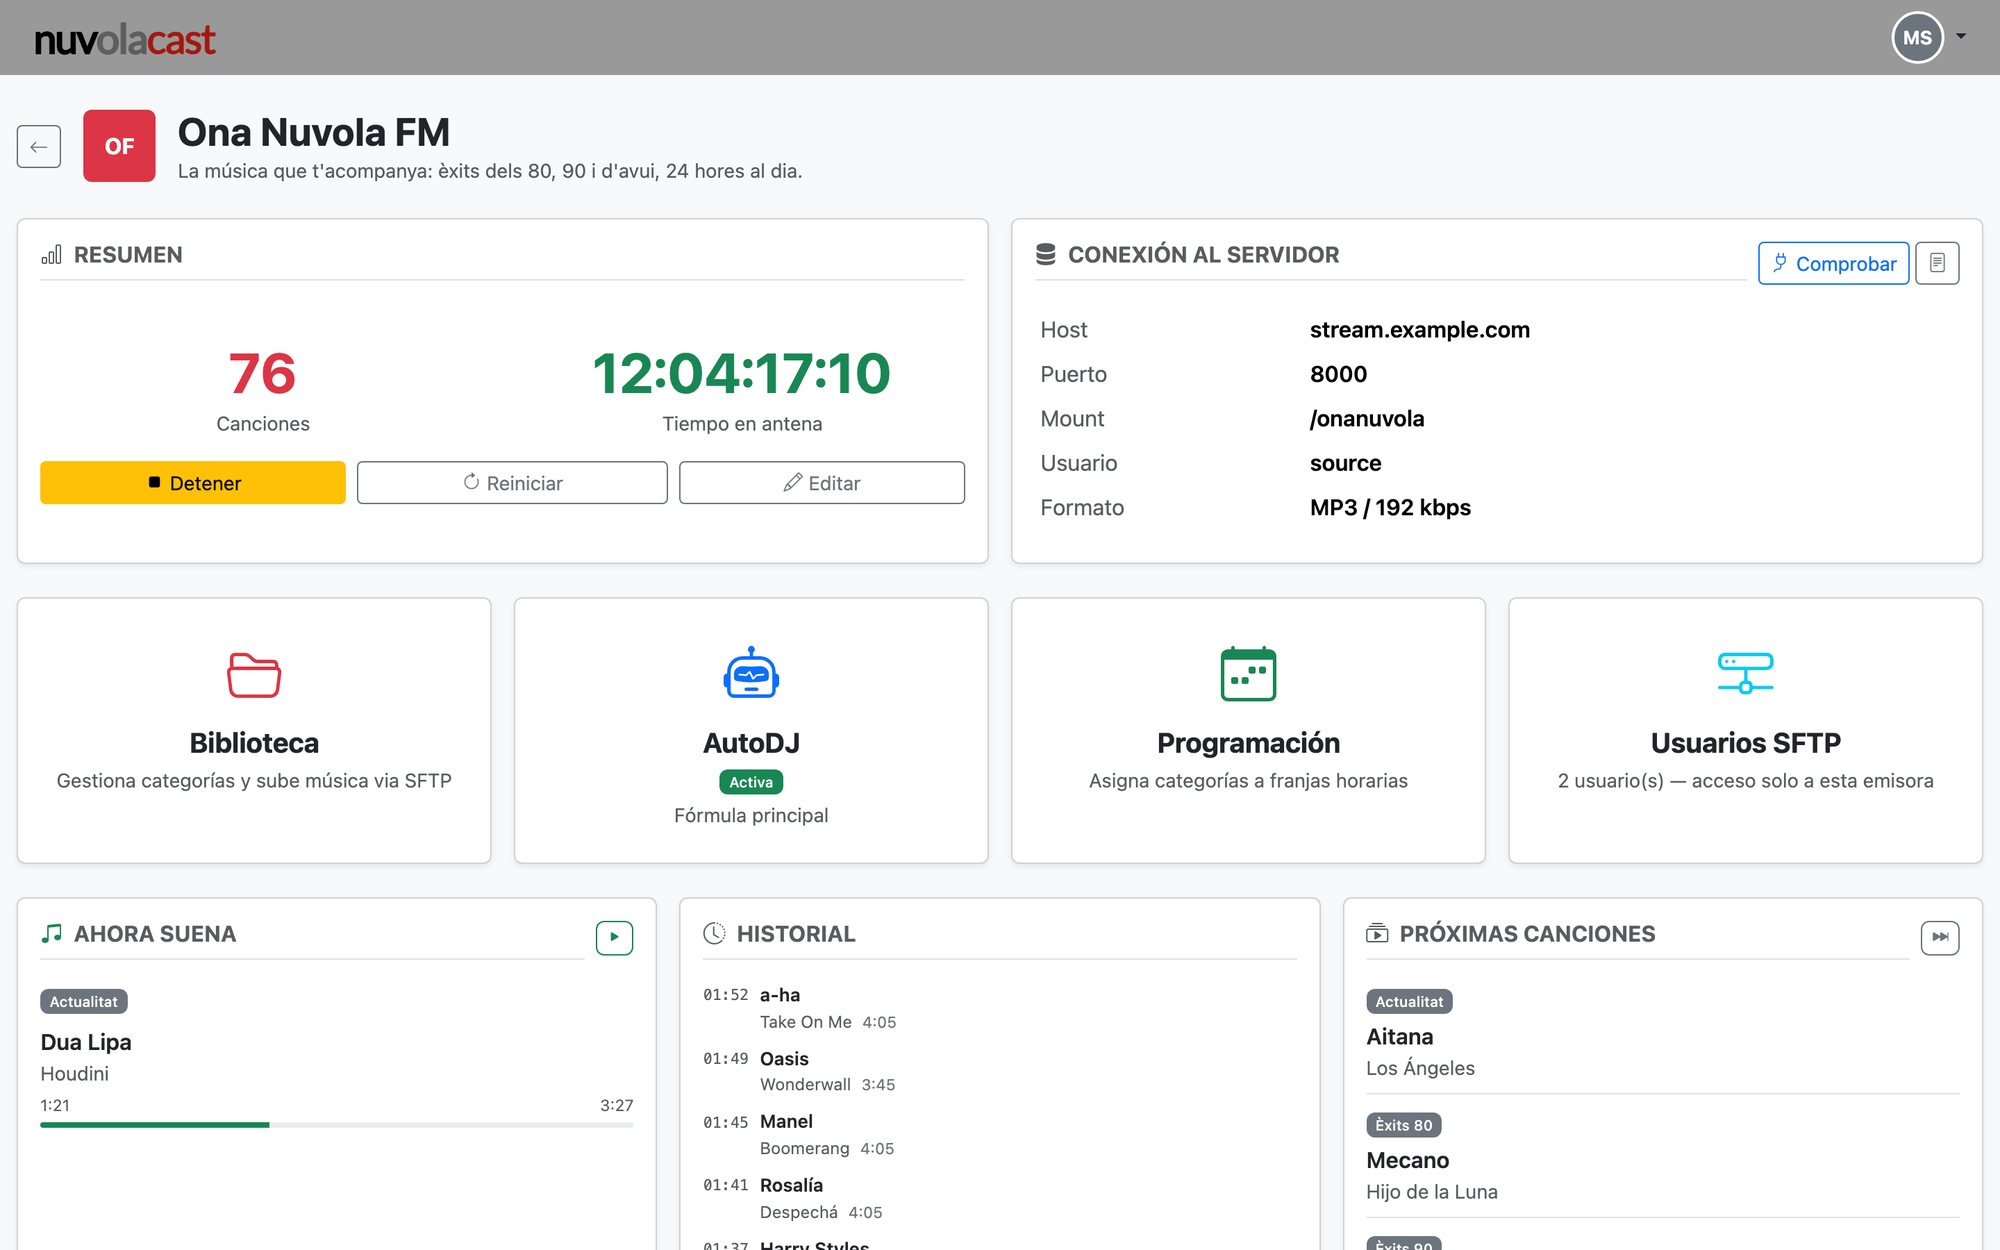Play the stream in Ahora Suena
The image size is (2000, 1250).
pyautogui.click(x=614, y=937)
